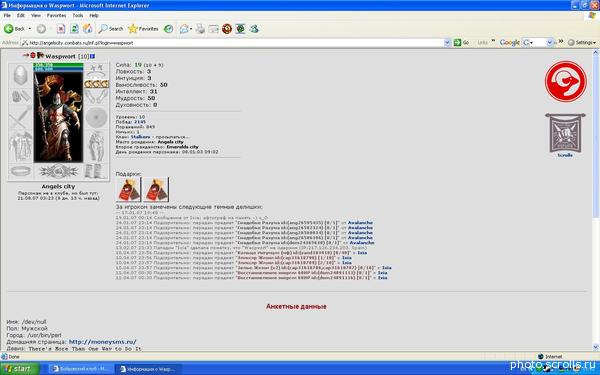Open the Tools menu

coord(78,15)
